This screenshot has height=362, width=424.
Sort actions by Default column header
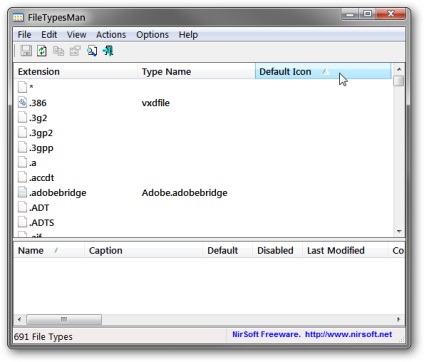coord(228,250)
